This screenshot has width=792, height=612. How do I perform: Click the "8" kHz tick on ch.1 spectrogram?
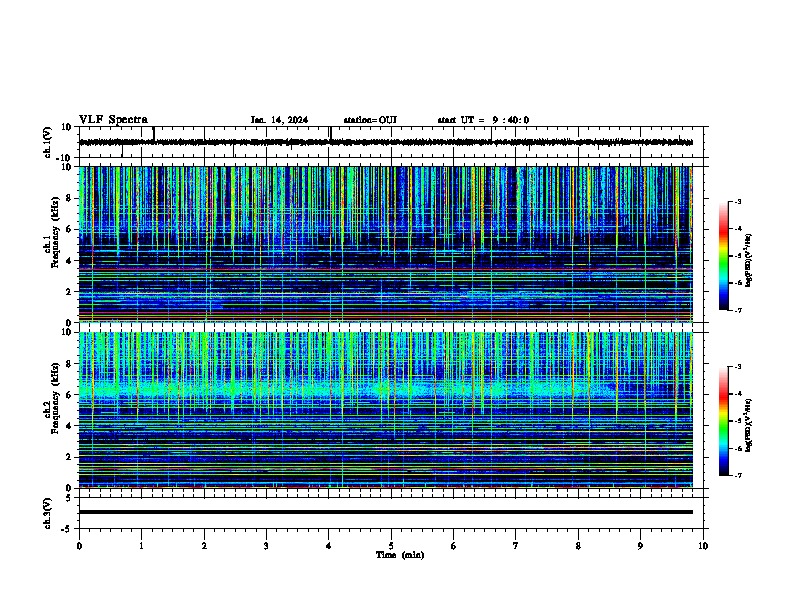(x=69, y=198)
